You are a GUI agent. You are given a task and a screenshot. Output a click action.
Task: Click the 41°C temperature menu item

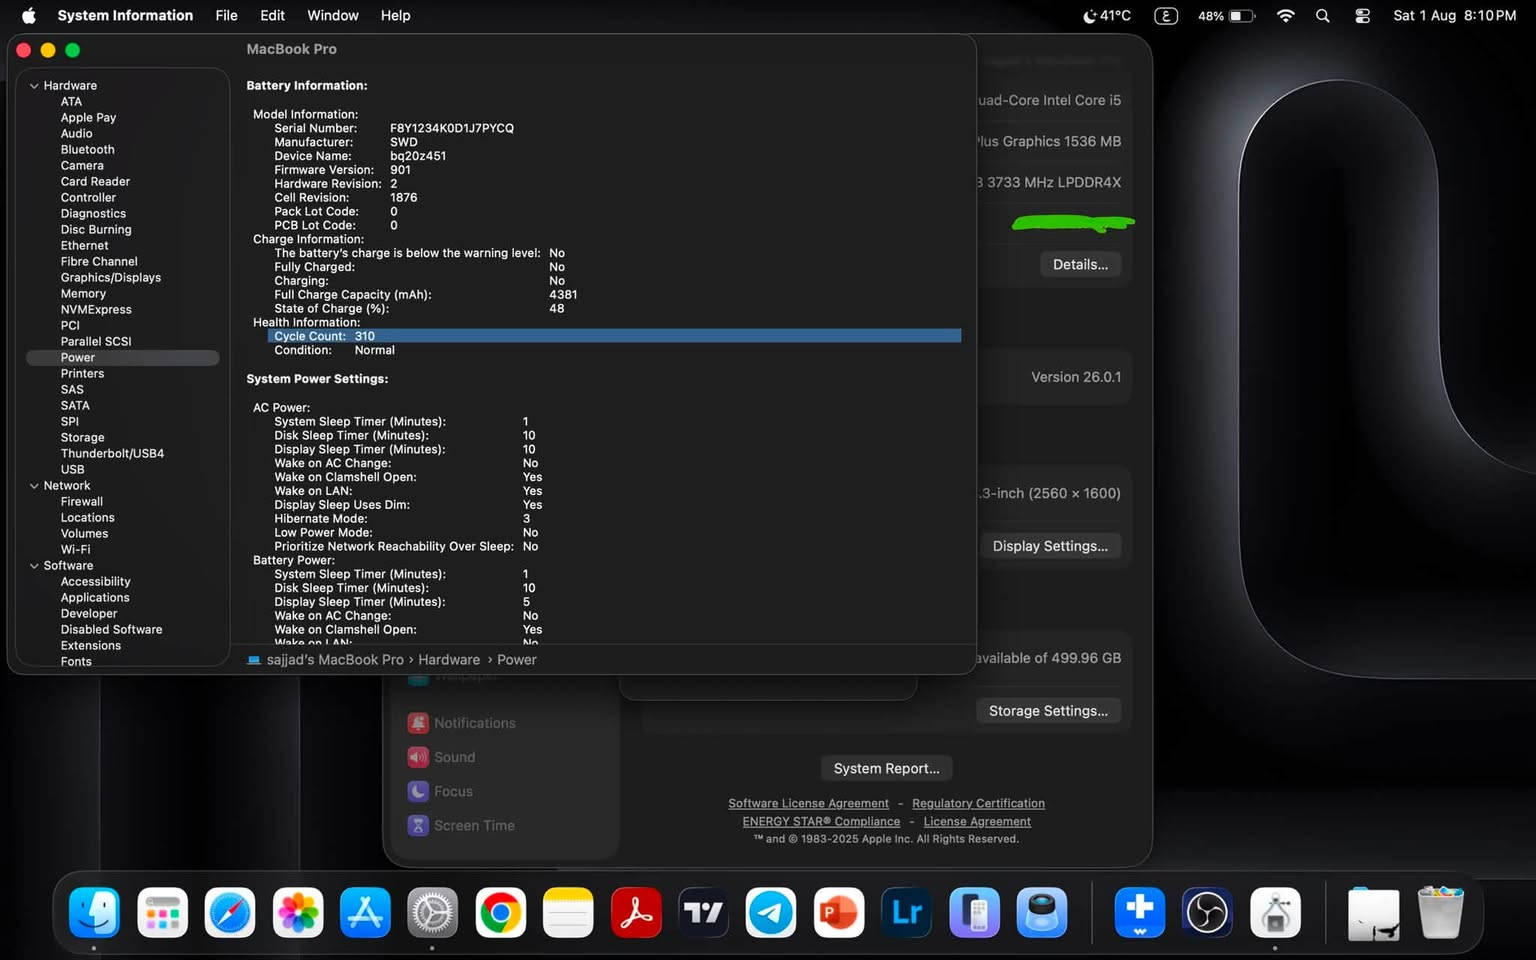(1107, 15)
